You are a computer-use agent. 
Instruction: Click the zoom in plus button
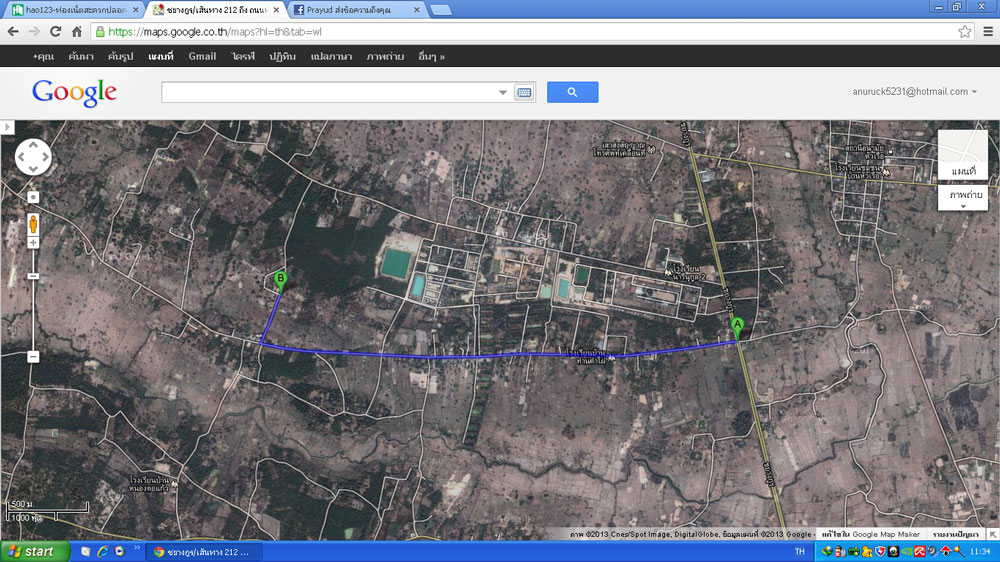pyautogui.click(x=33, y=242)
